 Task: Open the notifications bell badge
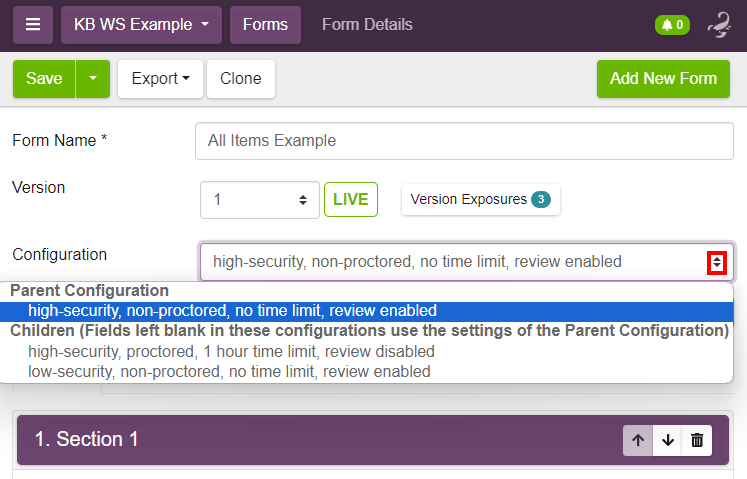click(x=672, y=25)
